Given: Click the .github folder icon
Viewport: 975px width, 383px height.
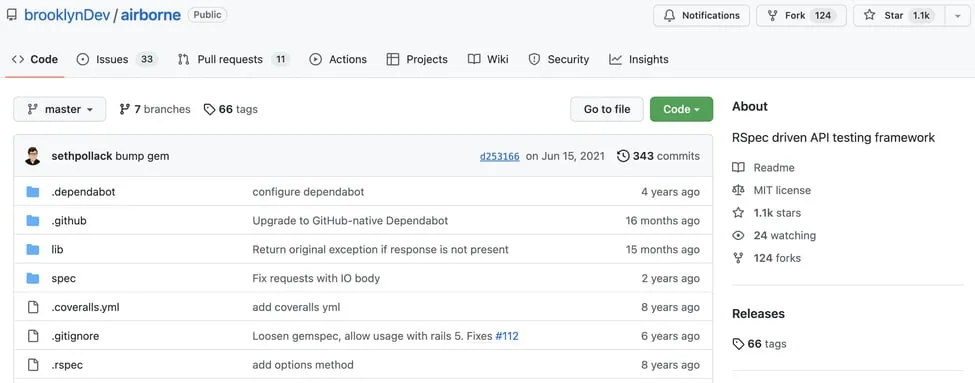Looking at the screenshot, I should click(33, 220).
